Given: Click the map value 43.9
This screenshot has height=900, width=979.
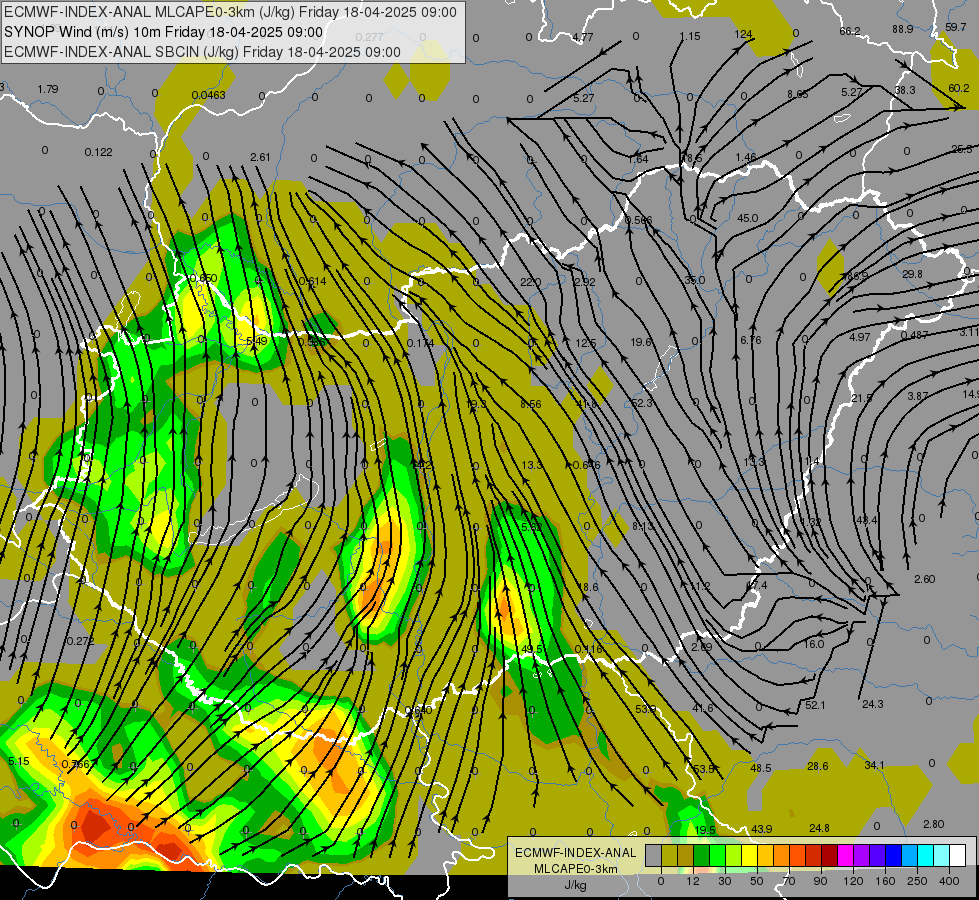Looking at the screenshot, I should point(762,829).
